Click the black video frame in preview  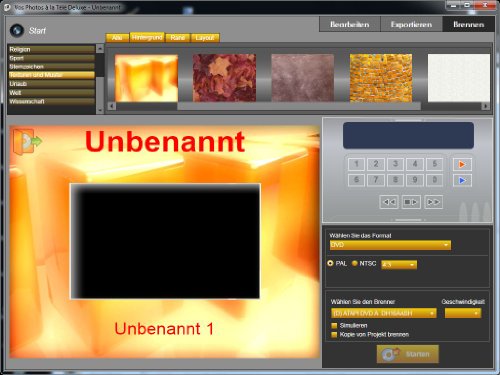coord(165,241)
